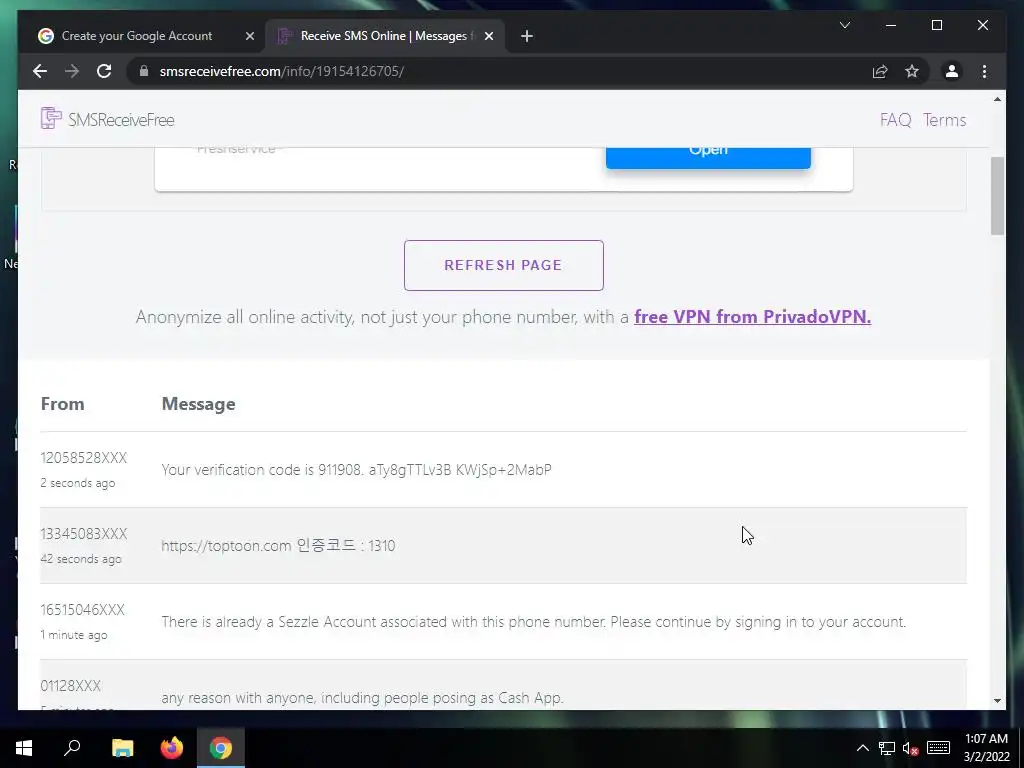Select sender 16515046XXX

pyautogui.click(x=82, y=610)
